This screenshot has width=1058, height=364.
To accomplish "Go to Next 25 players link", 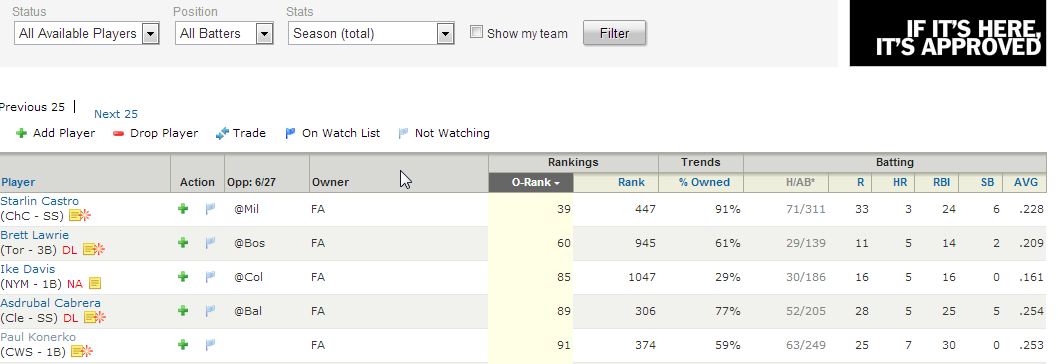I will point(115,114).
